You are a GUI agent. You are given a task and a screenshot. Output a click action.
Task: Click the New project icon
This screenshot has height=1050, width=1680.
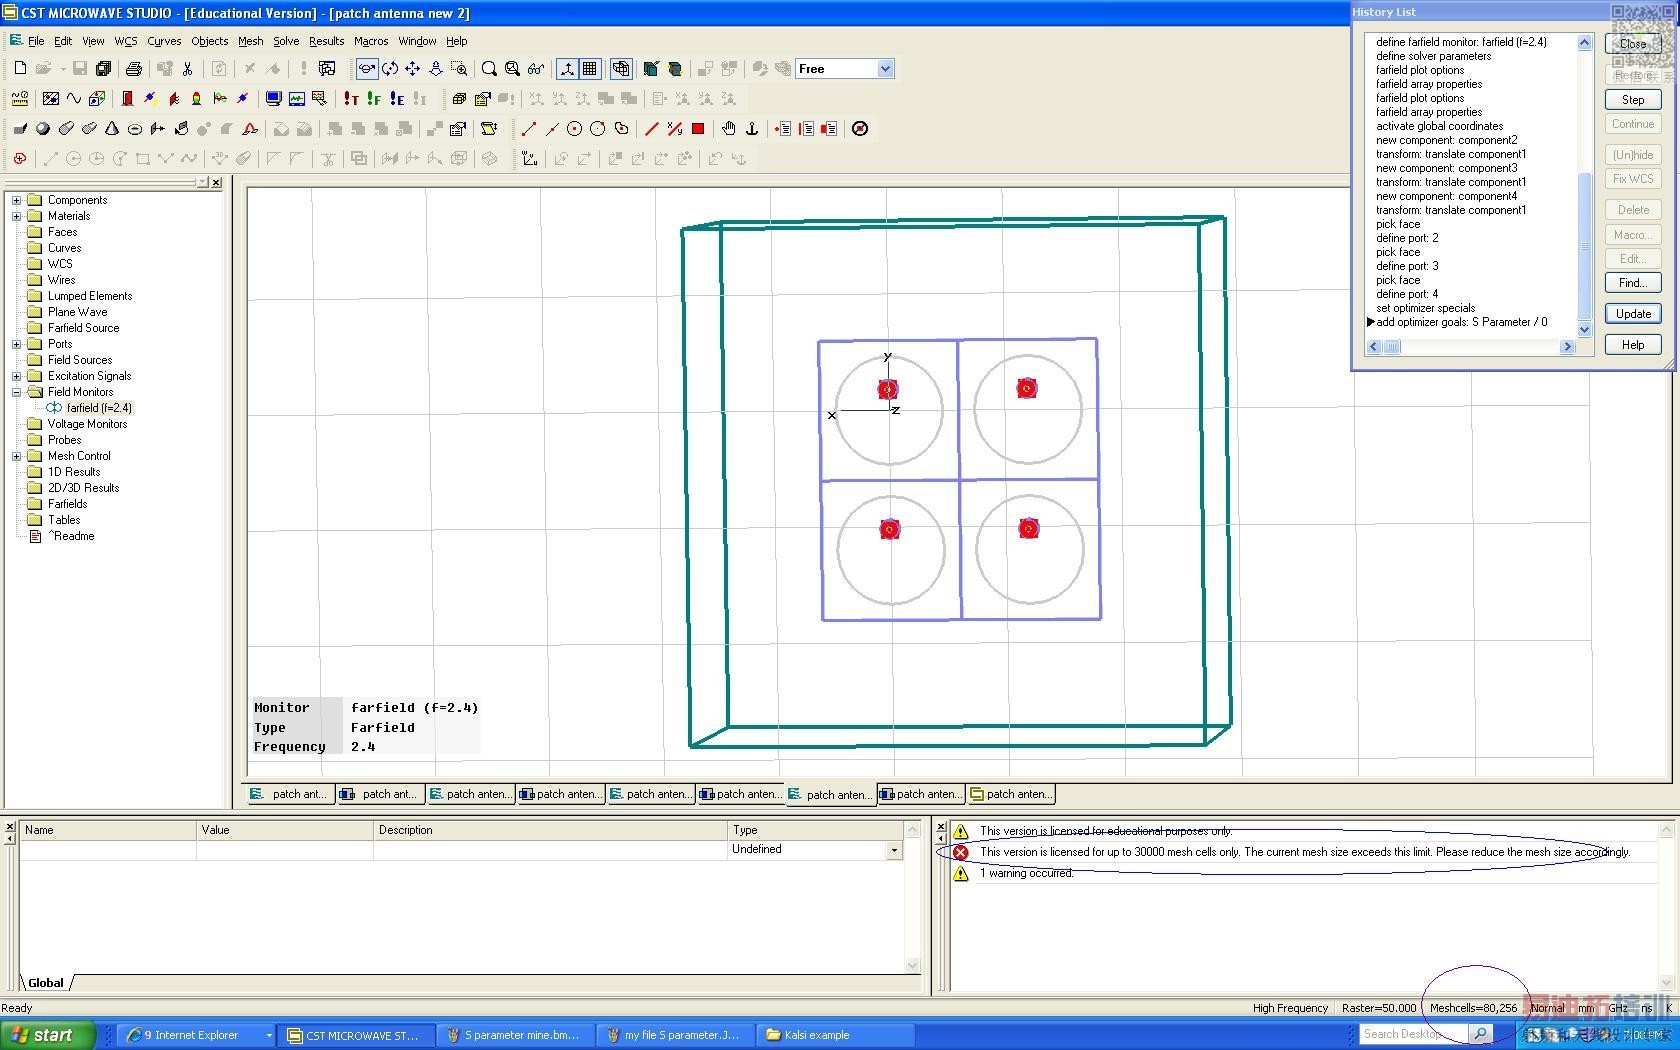pyautogui.click(x=20, y=69)
